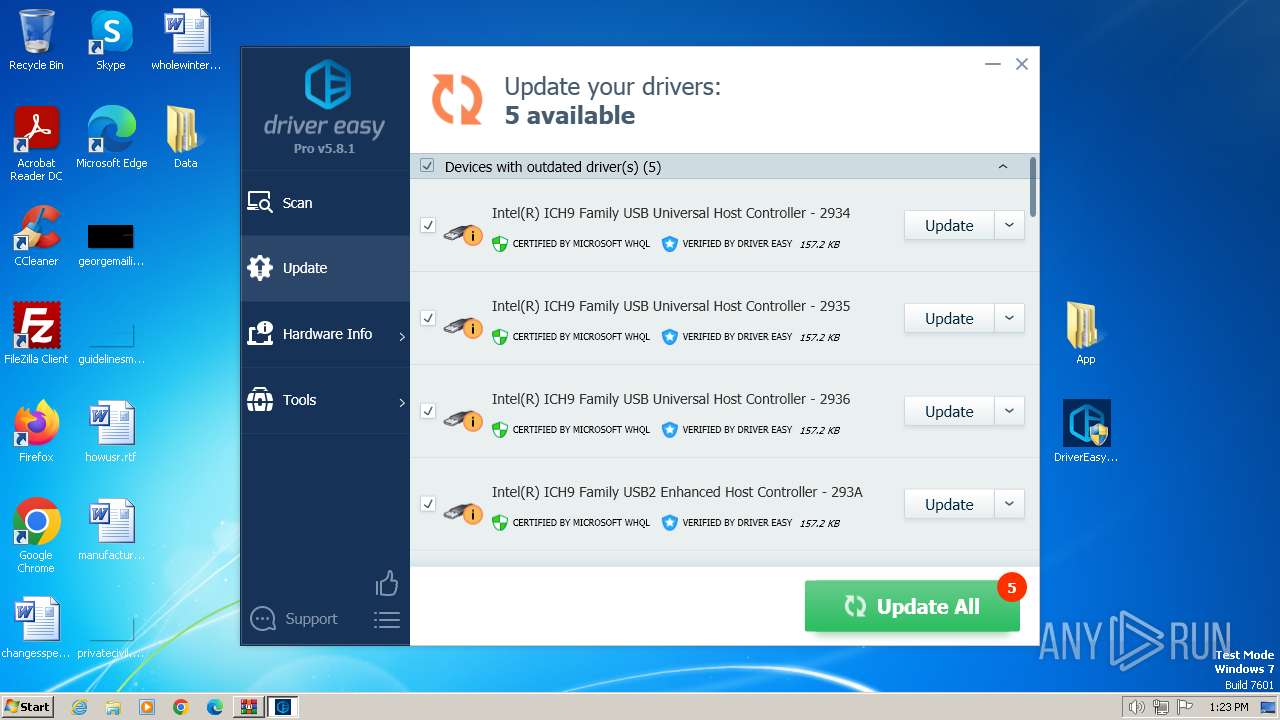Click Update for controller 293A
This screenshot has height=720, width=1280.
point(949,505)
